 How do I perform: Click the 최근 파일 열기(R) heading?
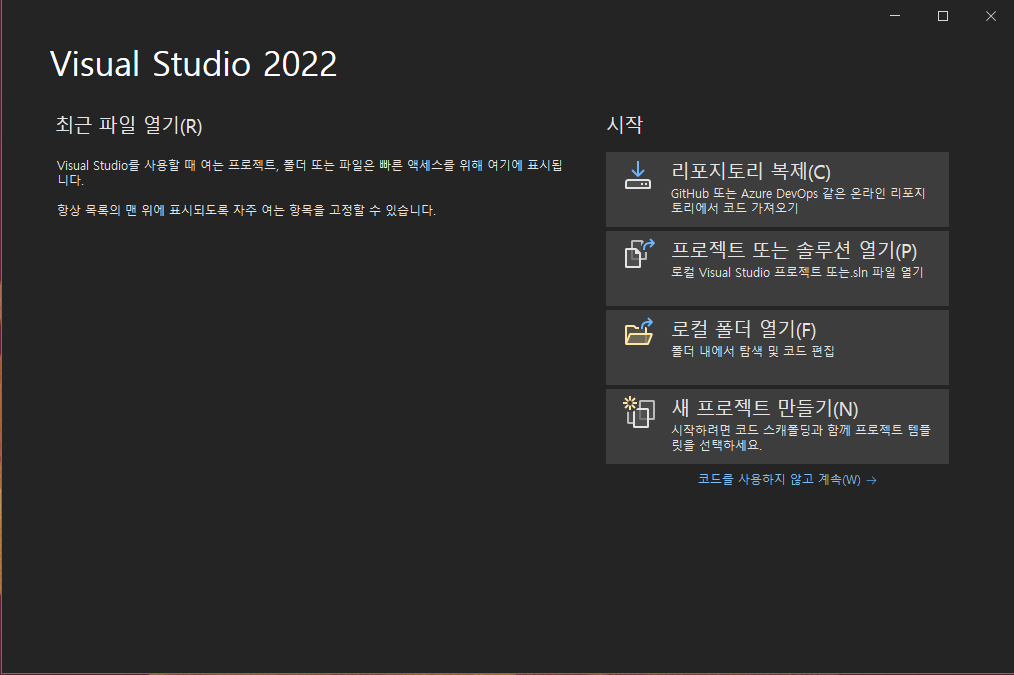(129, 125)
